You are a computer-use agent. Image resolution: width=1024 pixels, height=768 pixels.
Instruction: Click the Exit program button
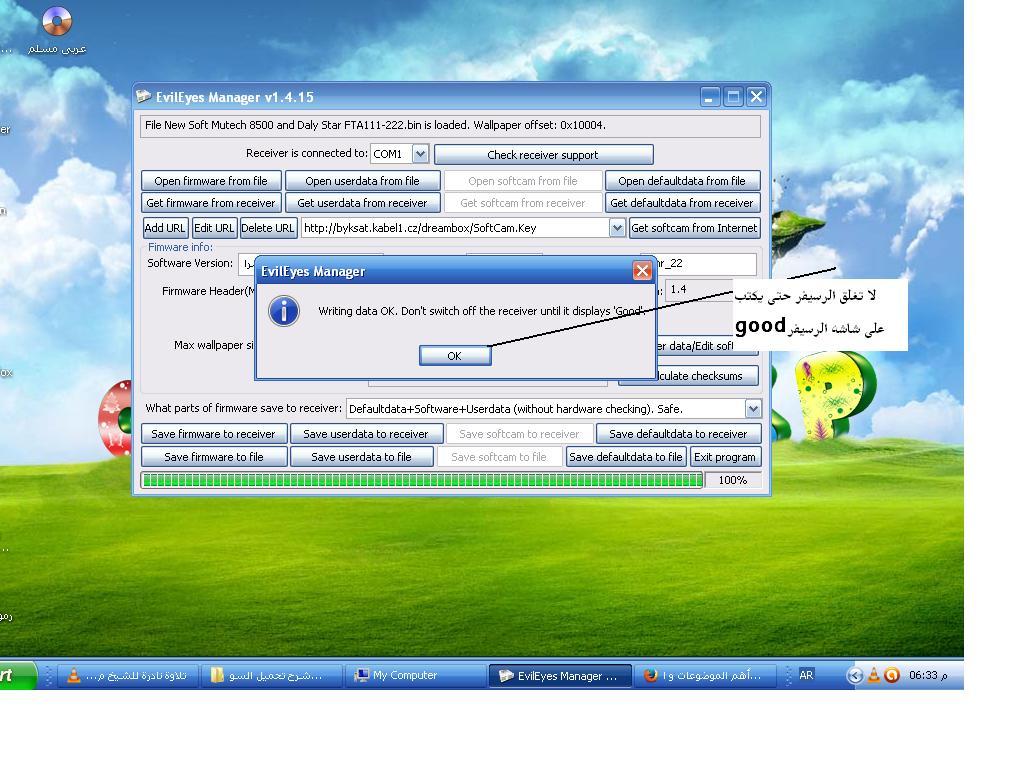(x=725, y=457)
